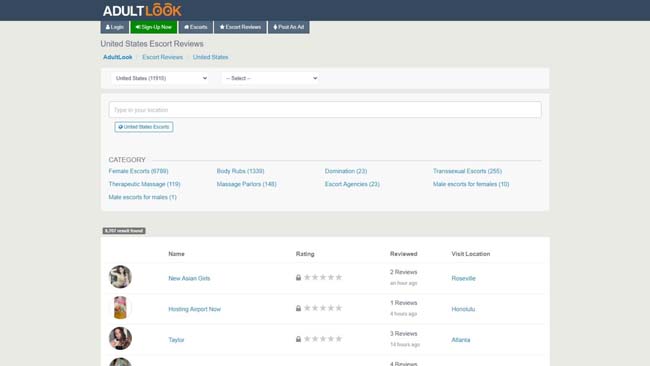Open Body Rubs category
The height and width of the screenshot is (366, 650).
pos(240,171)
